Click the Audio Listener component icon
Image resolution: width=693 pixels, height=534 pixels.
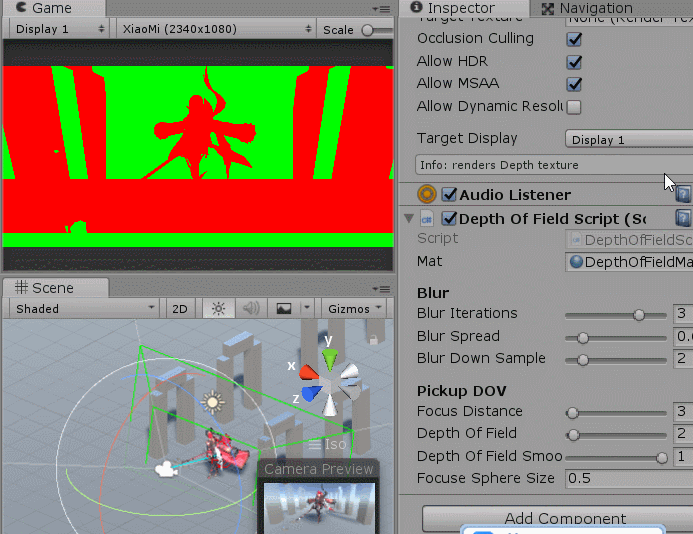[426, 194]
